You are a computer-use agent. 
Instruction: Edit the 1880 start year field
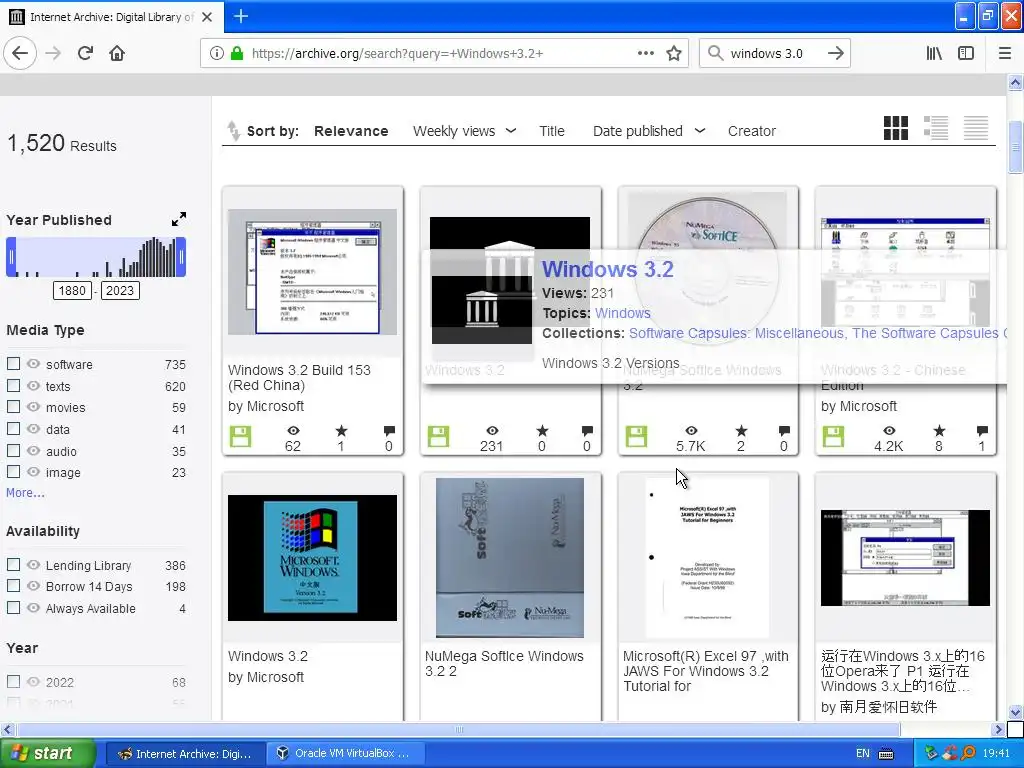72,291
